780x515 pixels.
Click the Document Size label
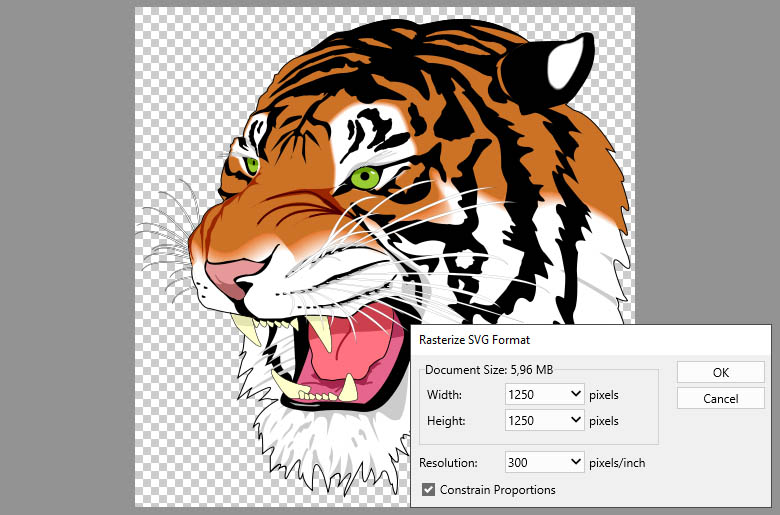click(466, 370)
